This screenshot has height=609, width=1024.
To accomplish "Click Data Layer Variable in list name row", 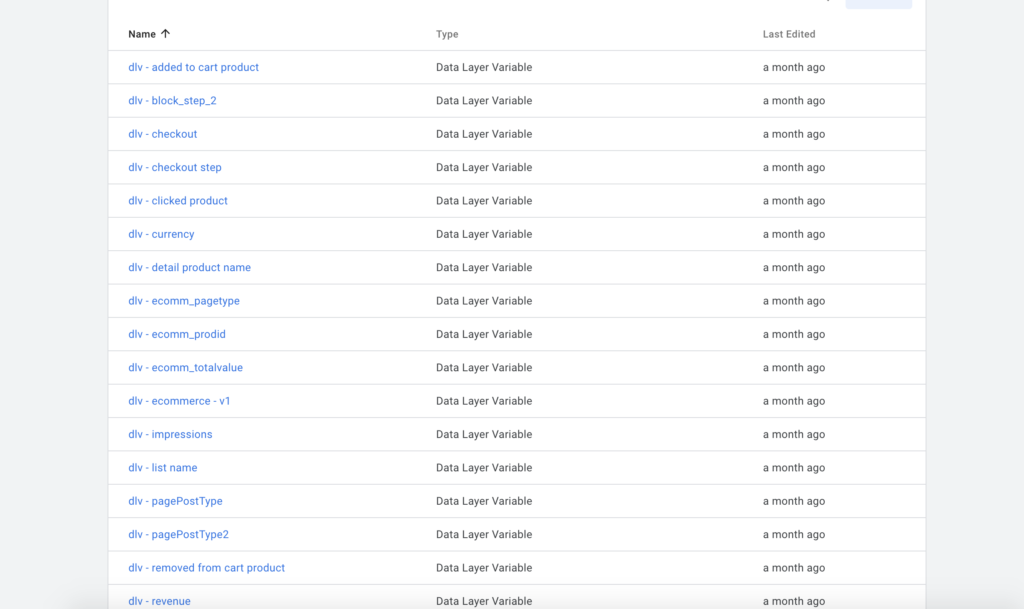I will coord(484,467).
